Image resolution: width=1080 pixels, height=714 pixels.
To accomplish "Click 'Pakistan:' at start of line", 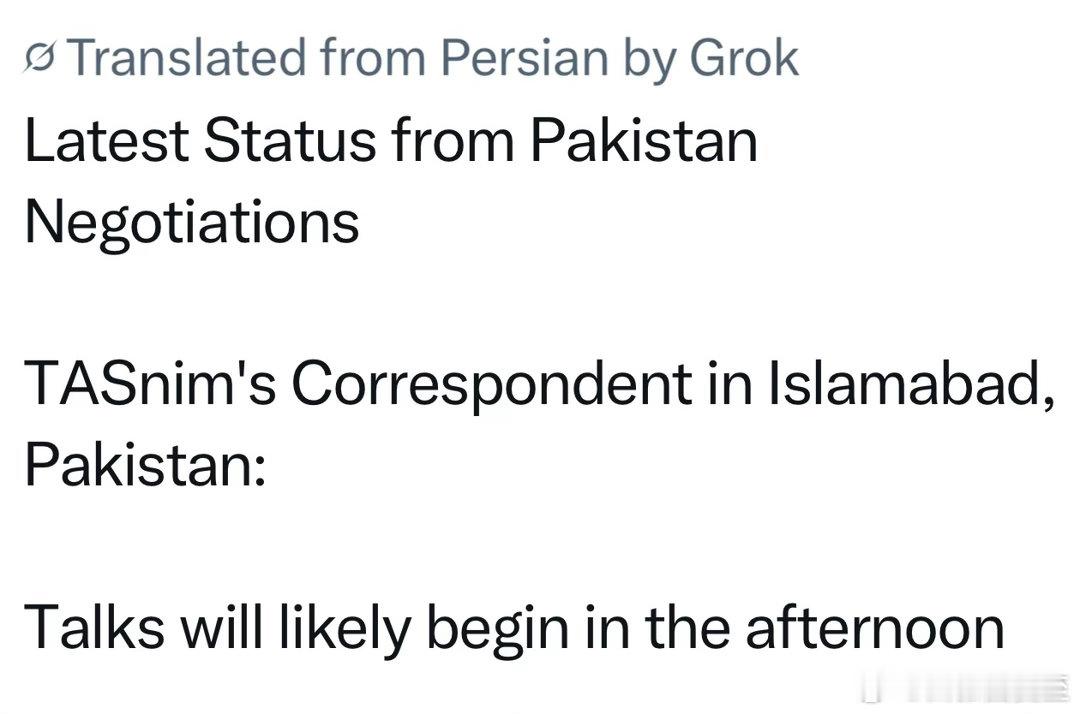I will click(144, 464).
